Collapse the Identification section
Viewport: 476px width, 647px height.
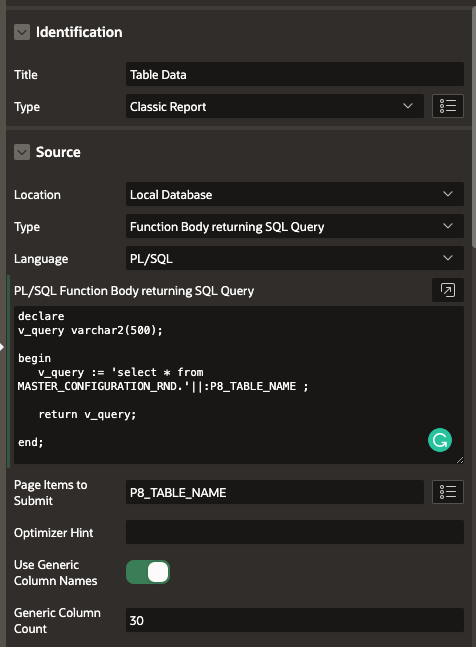[22, 32]
